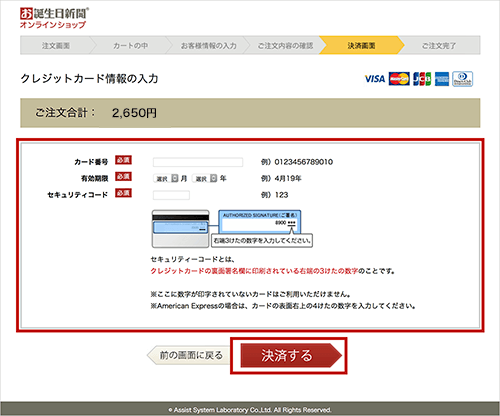Open the 注文画面 step tab

[x=56, y=45]
